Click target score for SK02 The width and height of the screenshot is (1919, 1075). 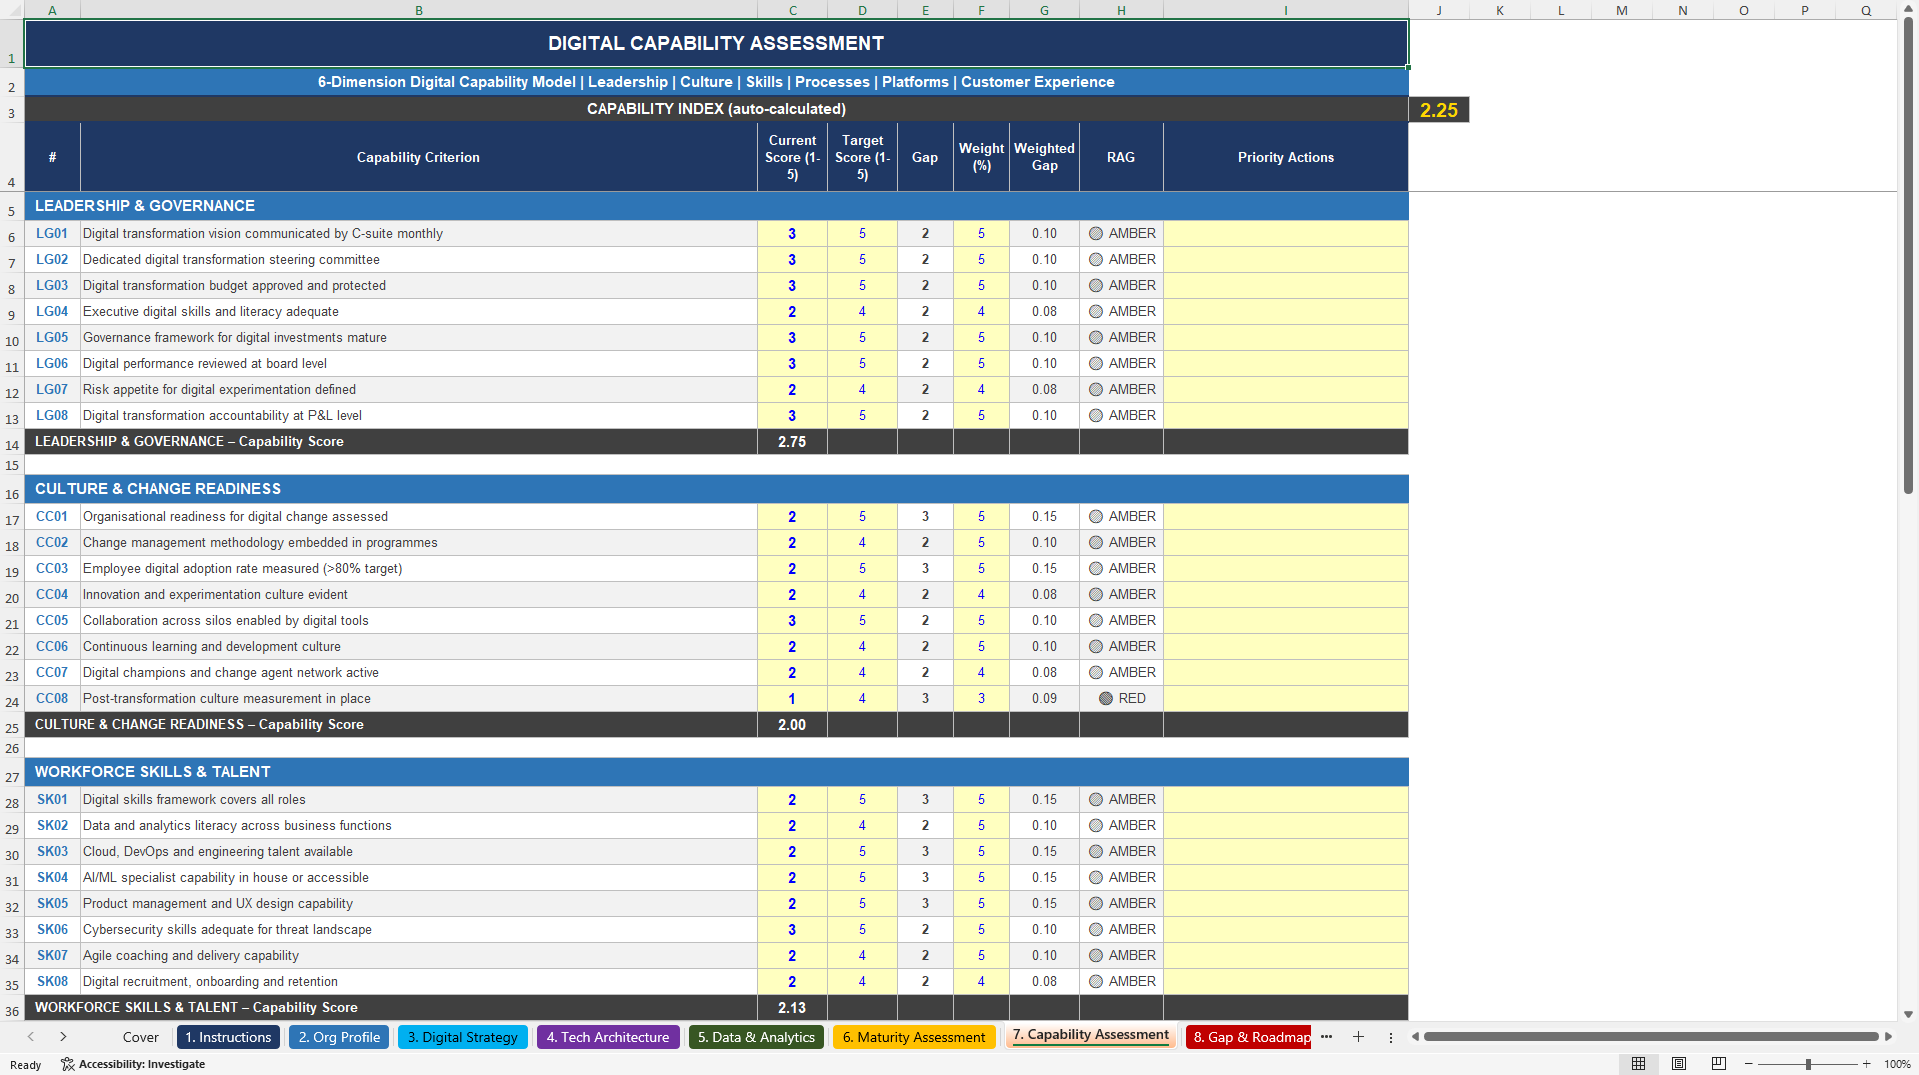click(x=862, y=826)
